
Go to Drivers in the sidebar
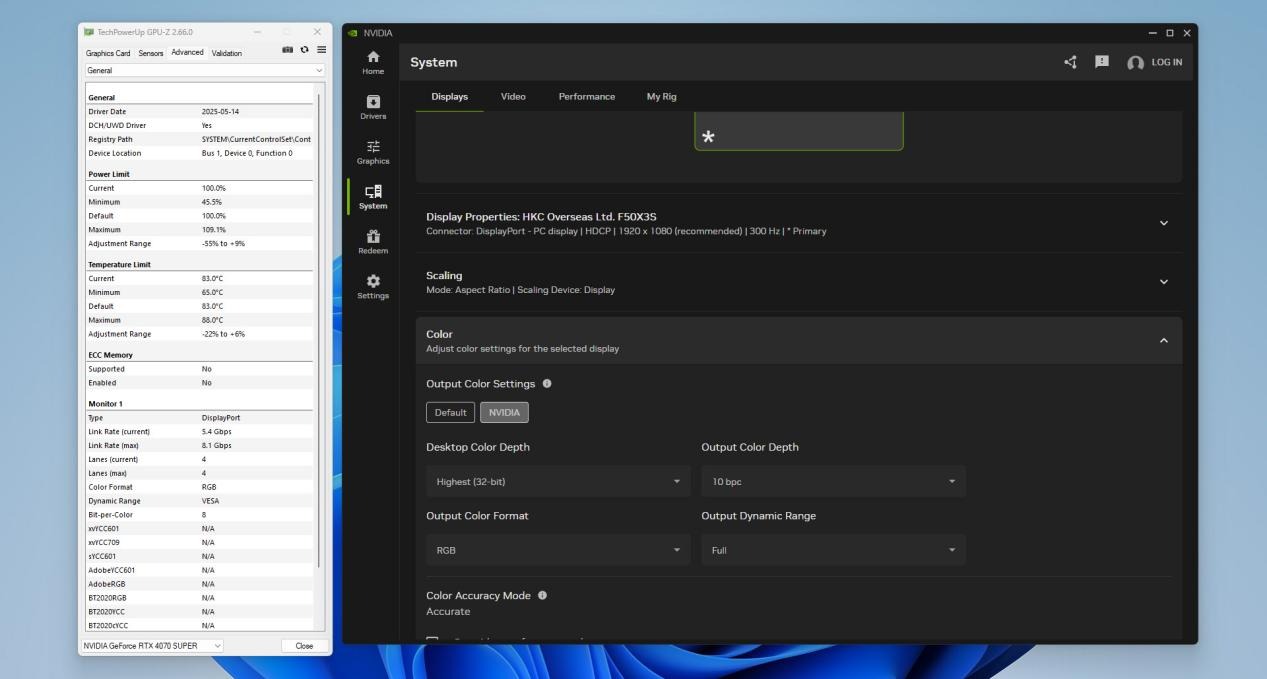[373, 107]
